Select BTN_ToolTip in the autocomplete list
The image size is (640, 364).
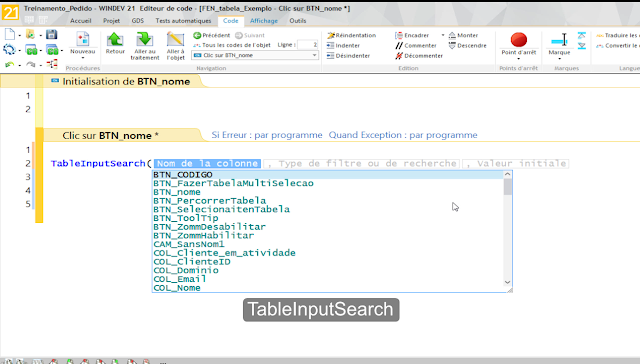[329, 218]
